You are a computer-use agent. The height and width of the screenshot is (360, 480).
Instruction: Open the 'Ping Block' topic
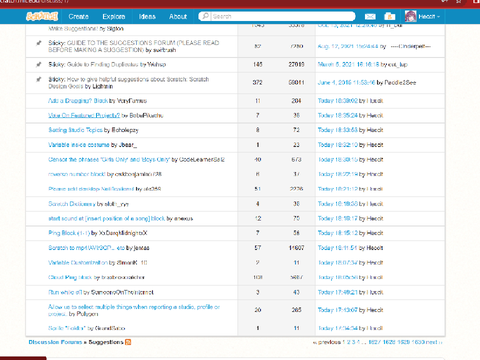click(69, 233)
